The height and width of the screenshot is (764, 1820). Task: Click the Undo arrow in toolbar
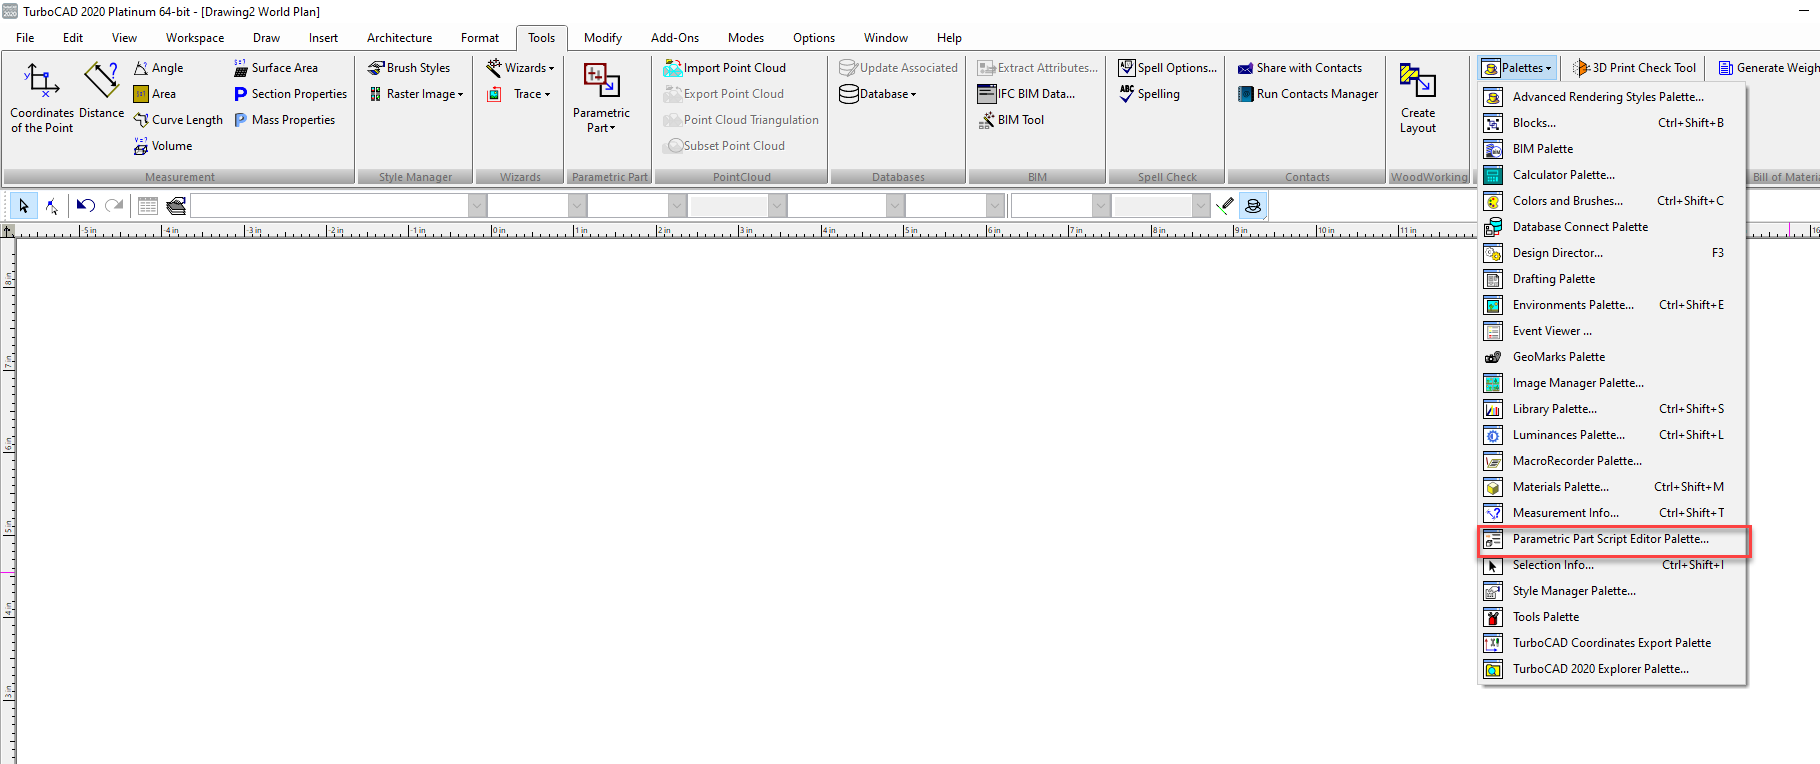click(86, 206)
